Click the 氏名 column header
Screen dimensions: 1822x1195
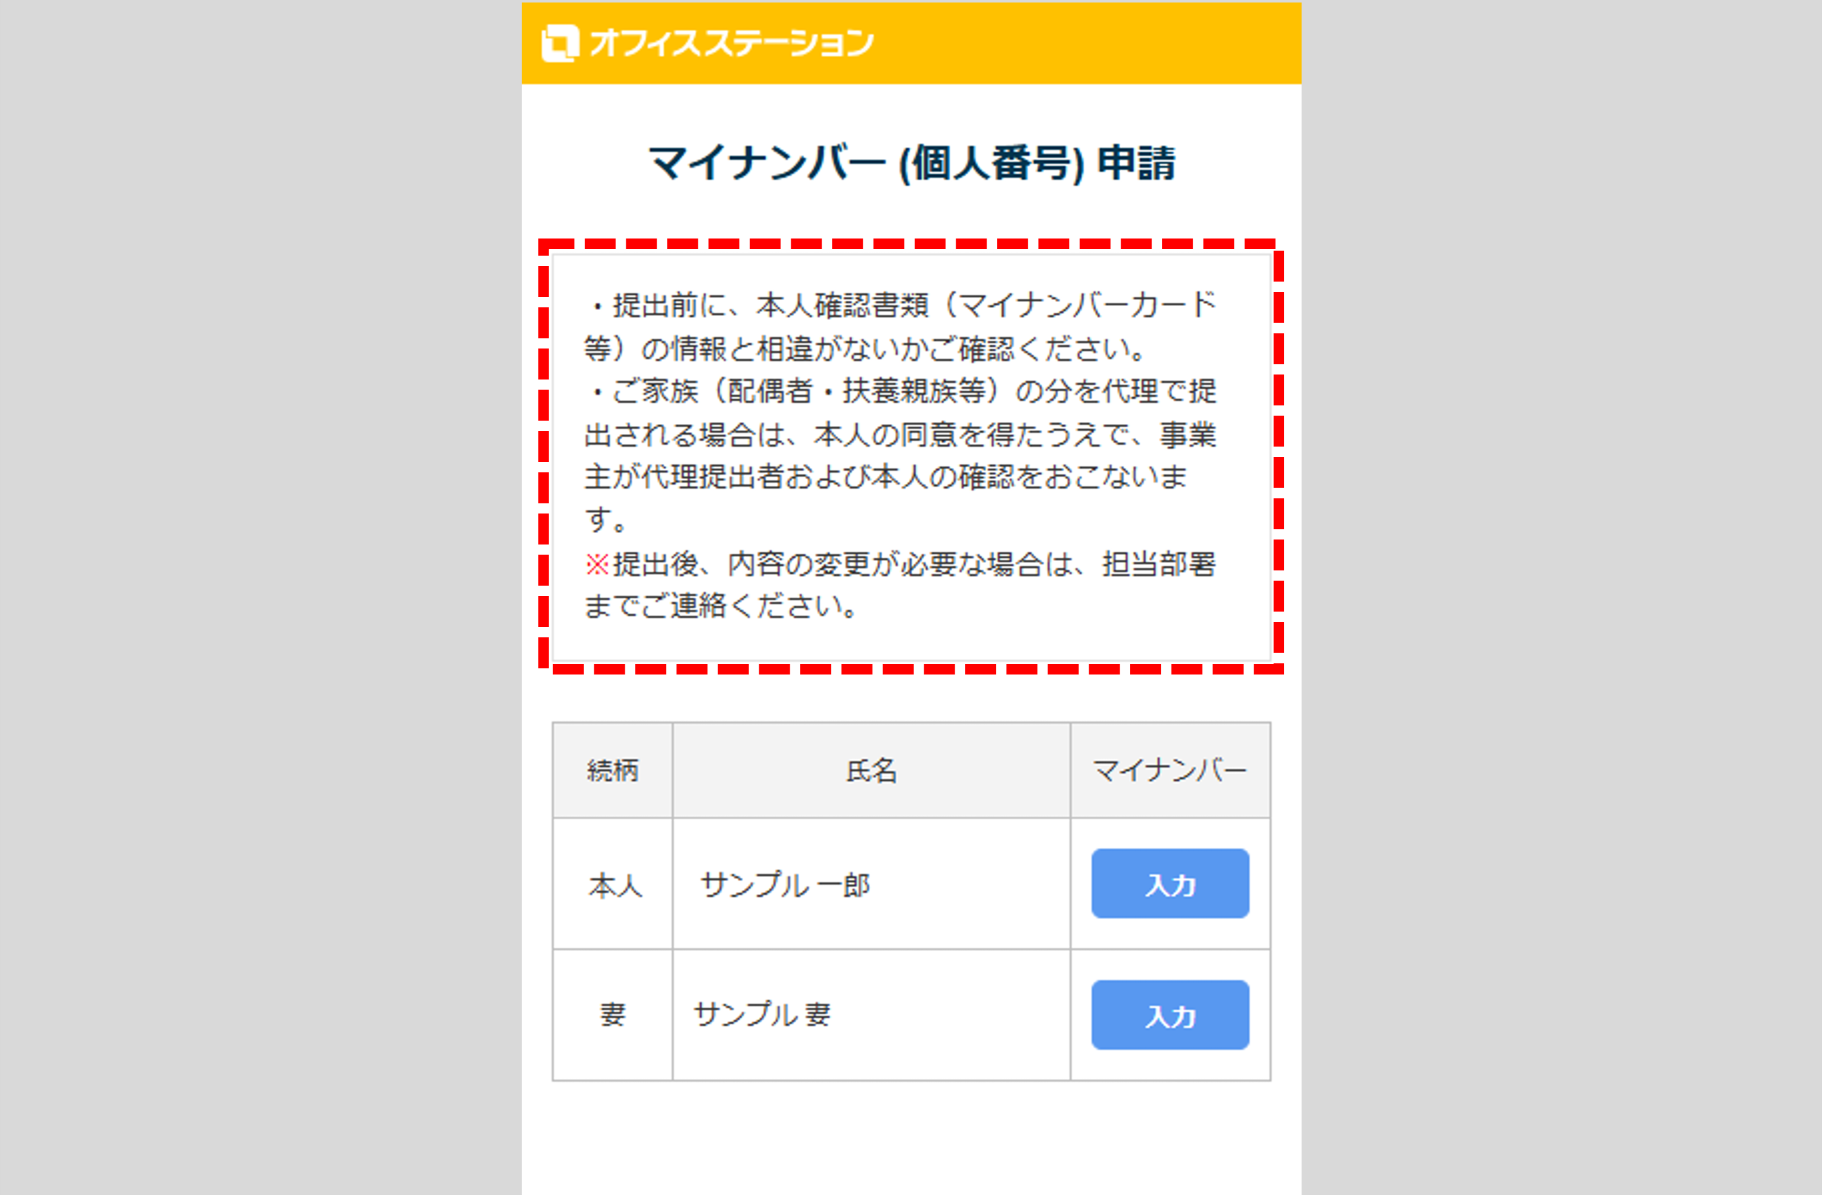click(871, 770)
